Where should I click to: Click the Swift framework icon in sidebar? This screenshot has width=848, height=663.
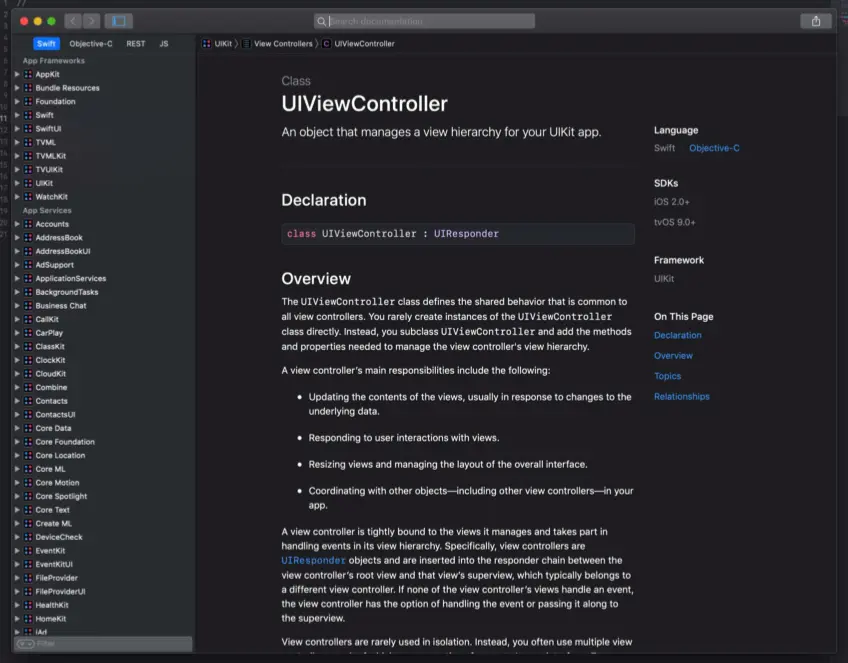(28, 115)
